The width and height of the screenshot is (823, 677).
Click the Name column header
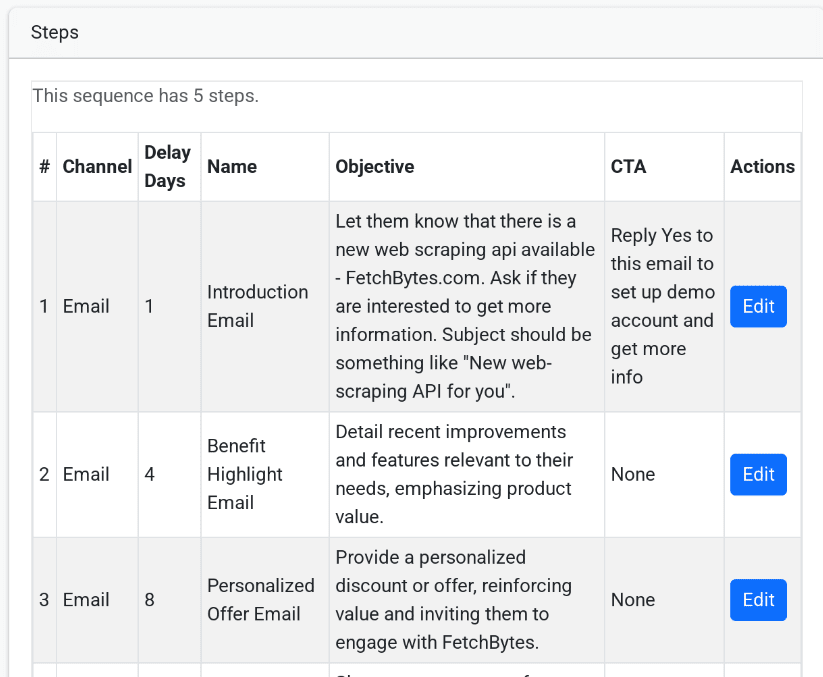click(232, 167)
